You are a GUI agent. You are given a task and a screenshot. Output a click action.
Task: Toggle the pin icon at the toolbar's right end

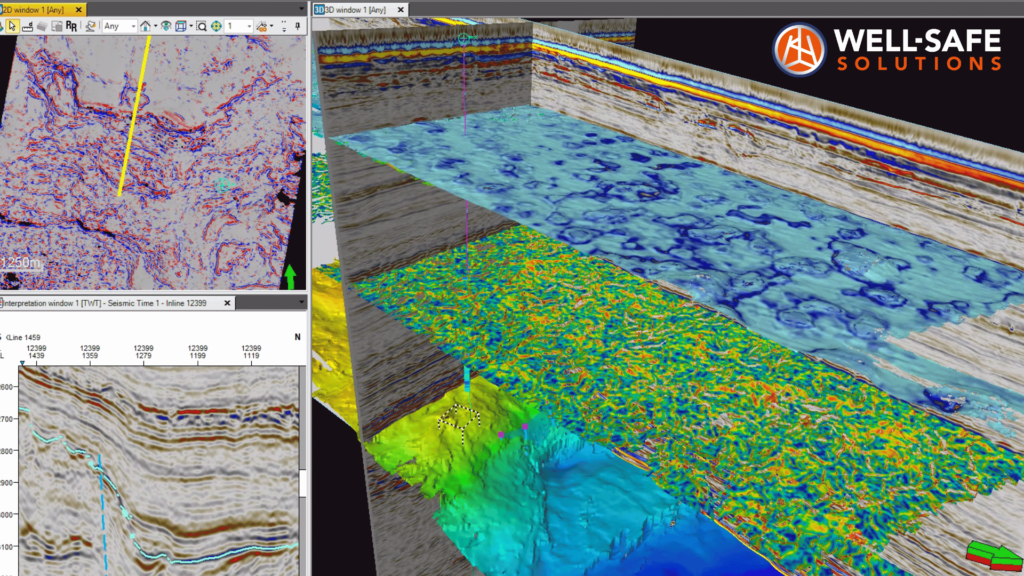tap(297, 28)
